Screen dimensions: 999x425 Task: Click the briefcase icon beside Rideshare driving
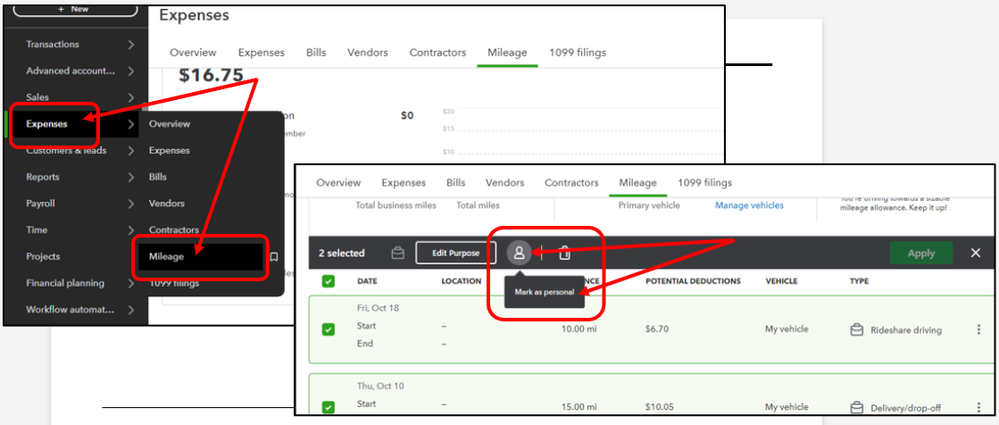pyautogui.click(x=857, y=329)
